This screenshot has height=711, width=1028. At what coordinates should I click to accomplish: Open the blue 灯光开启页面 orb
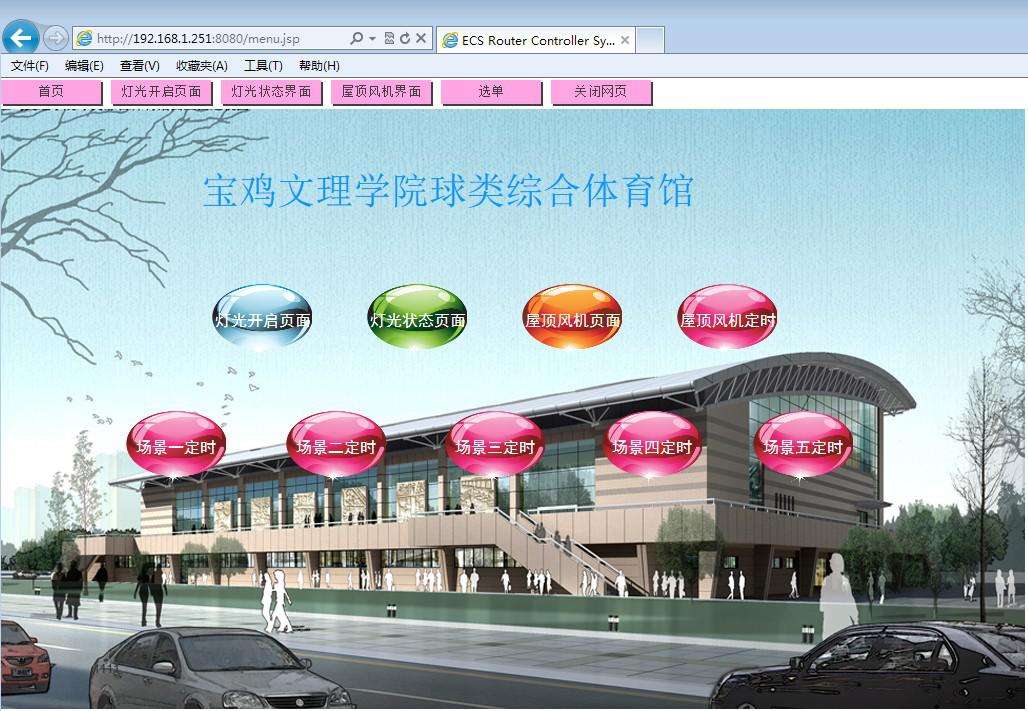[262, 319]
